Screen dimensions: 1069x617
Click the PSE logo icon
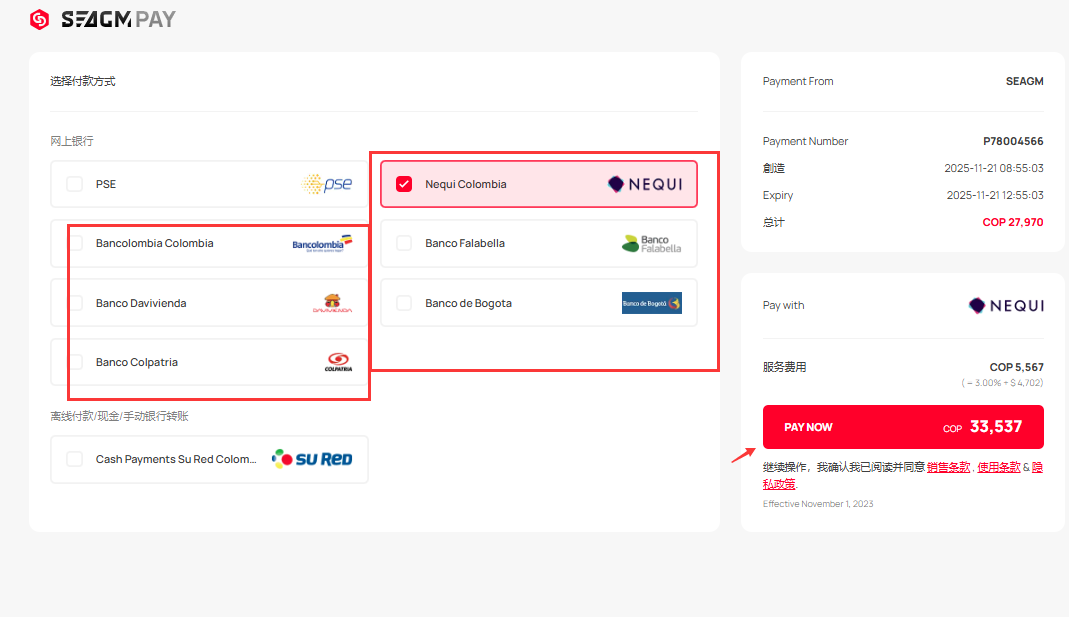tap(327, 184)
